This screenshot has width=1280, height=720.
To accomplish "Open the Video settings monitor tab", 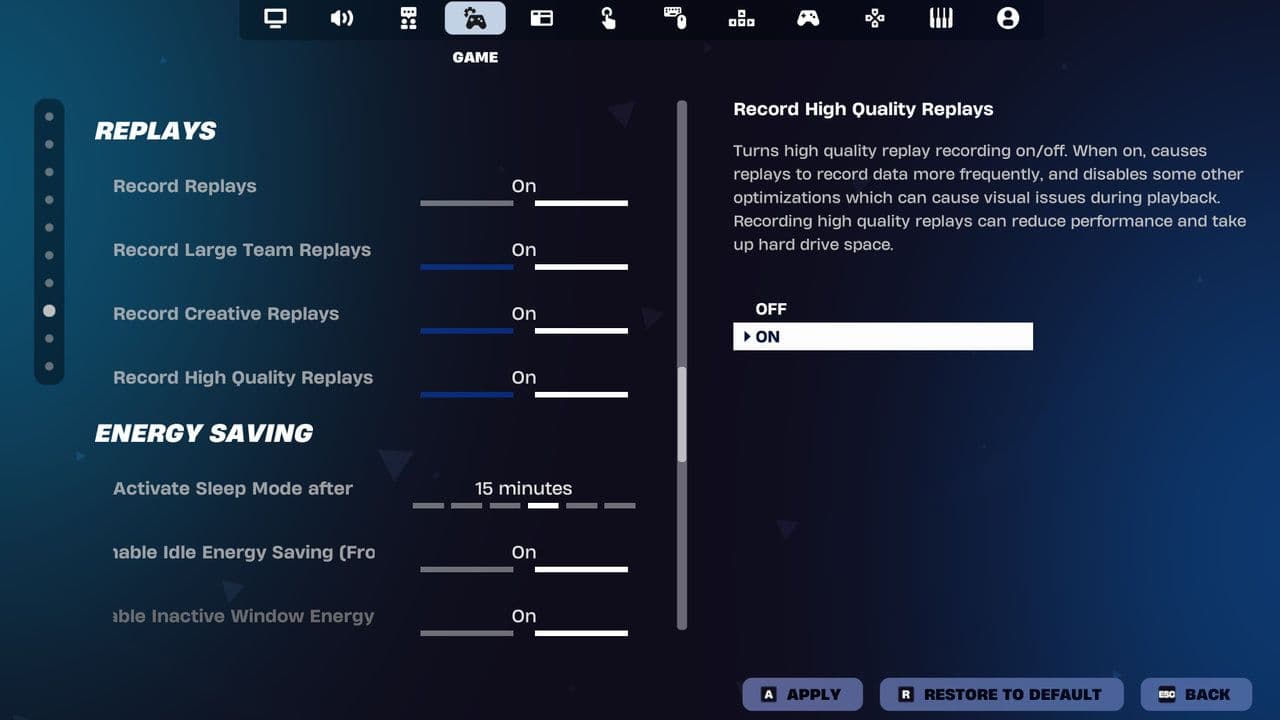I will click(x=275, y=18).
